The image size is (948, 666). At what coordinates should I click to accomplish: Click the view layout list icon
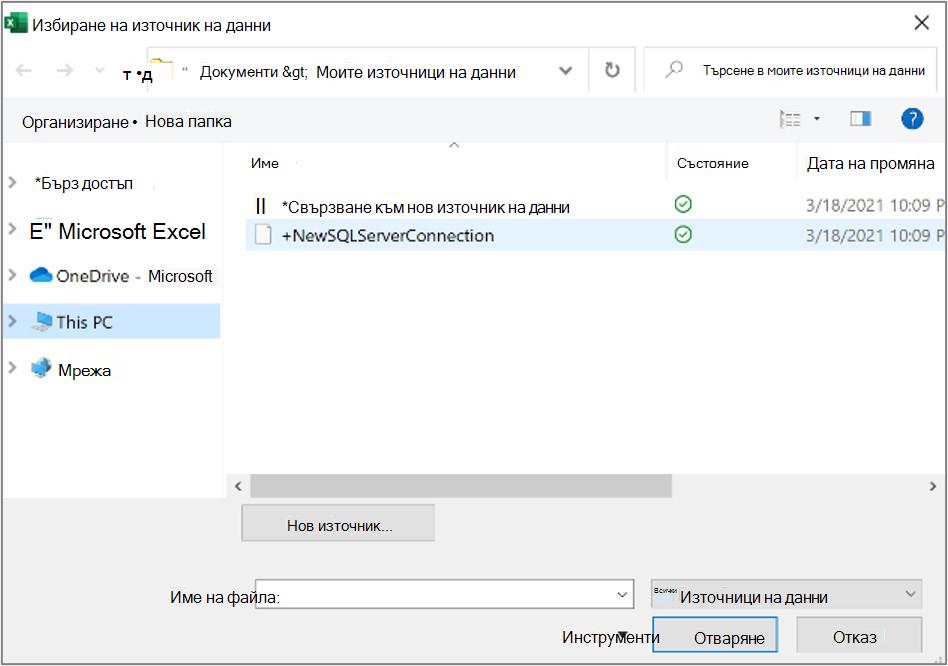[x=790, y=119]
